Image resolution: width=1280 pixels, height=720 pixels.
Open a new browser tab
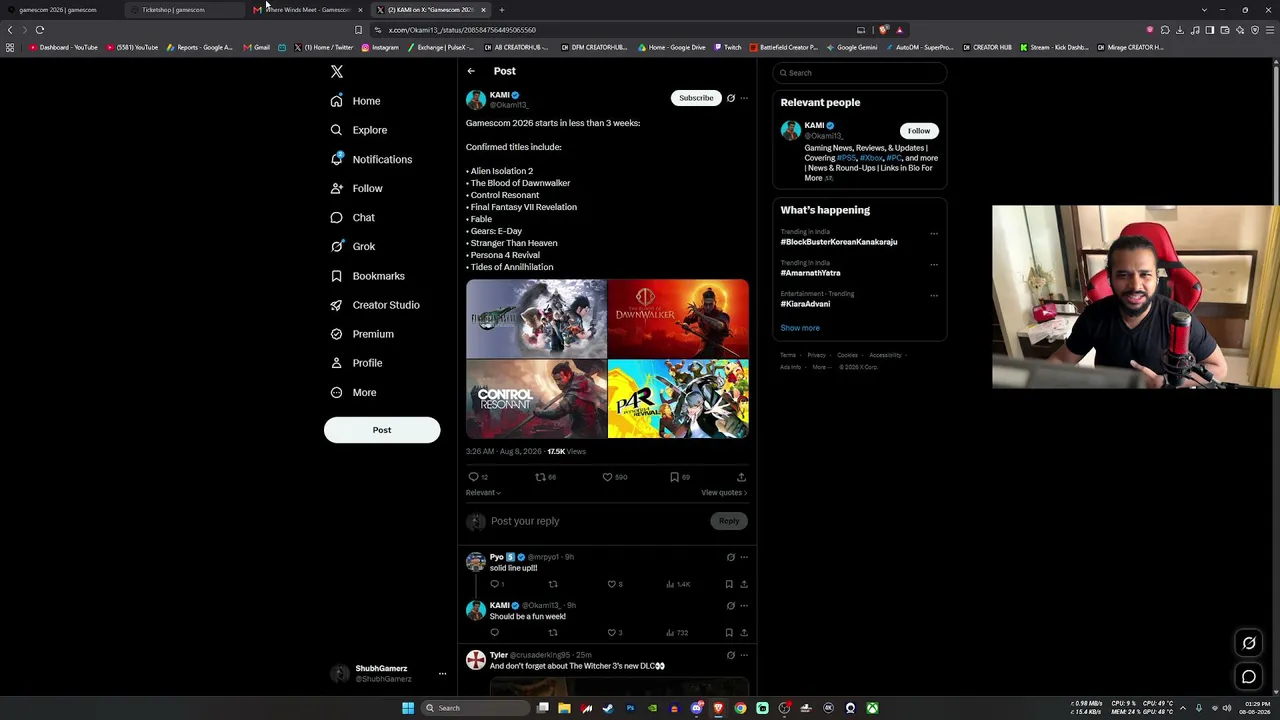coord(502,10)
